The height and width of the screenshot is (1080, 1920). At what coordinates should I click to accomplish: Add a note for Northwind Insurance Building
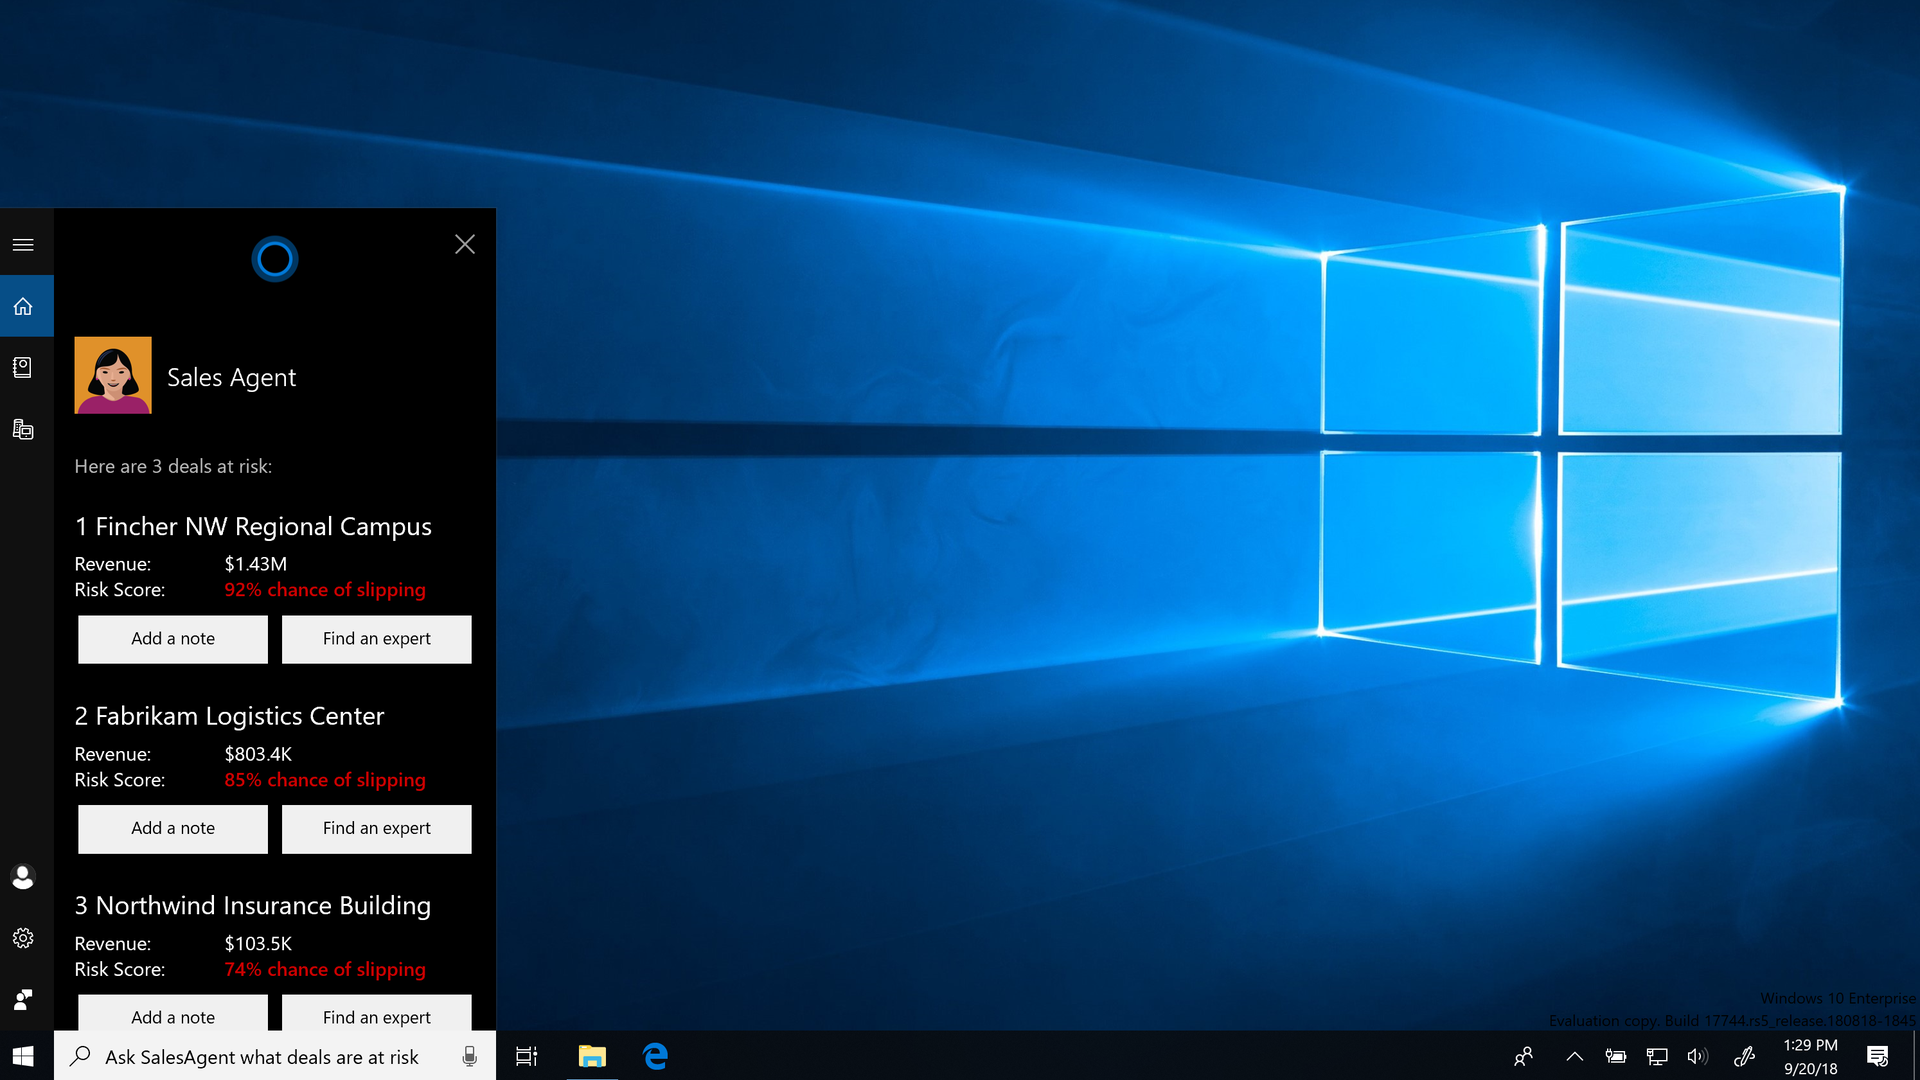[172, 1016]
